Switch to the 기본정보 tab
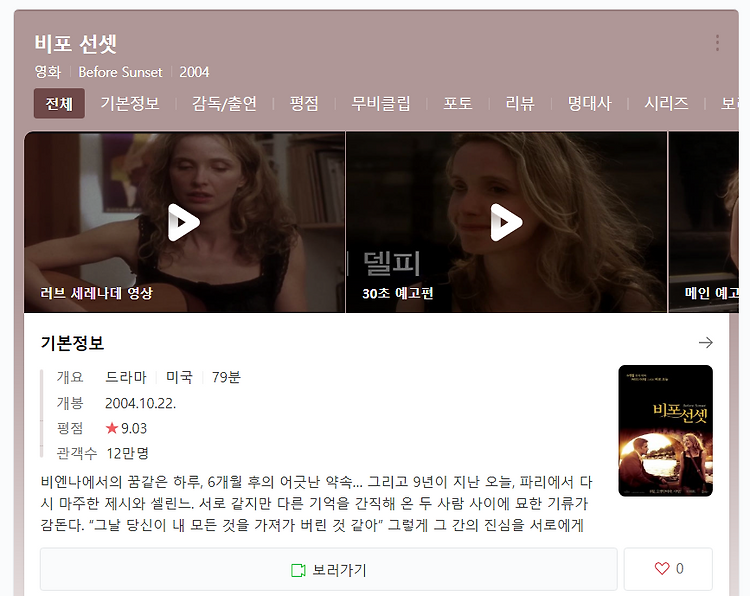 (130, 103)
